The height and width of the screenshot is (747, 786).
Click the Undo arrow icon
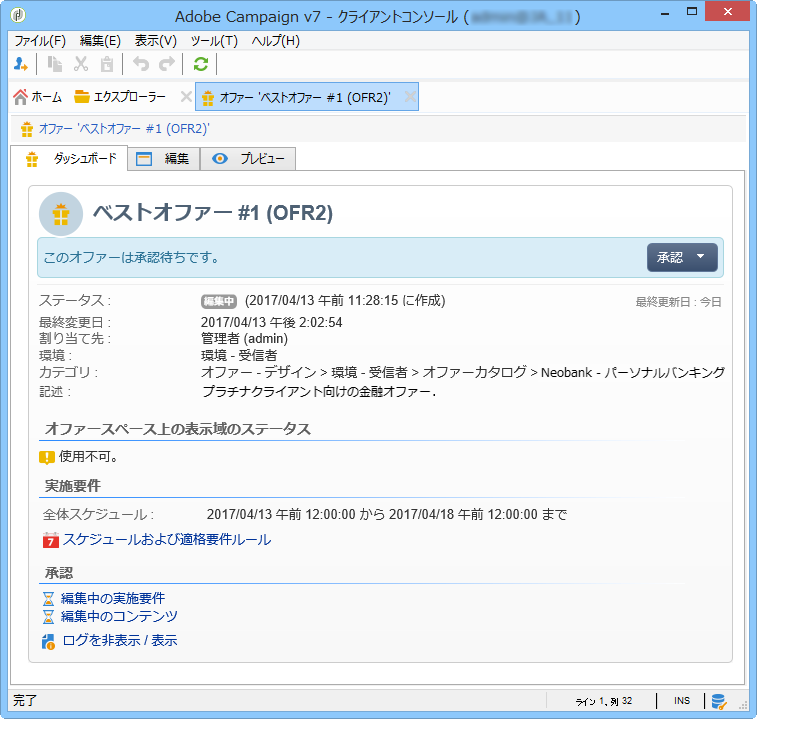(141, 64)
